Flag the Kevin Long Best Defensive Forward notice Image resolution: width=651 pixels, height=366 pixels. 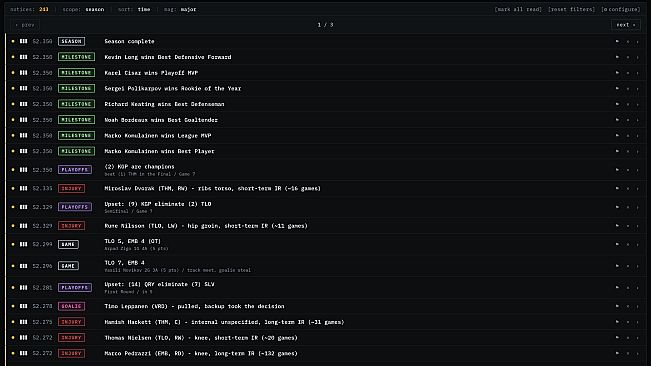[x=617, y=57]
